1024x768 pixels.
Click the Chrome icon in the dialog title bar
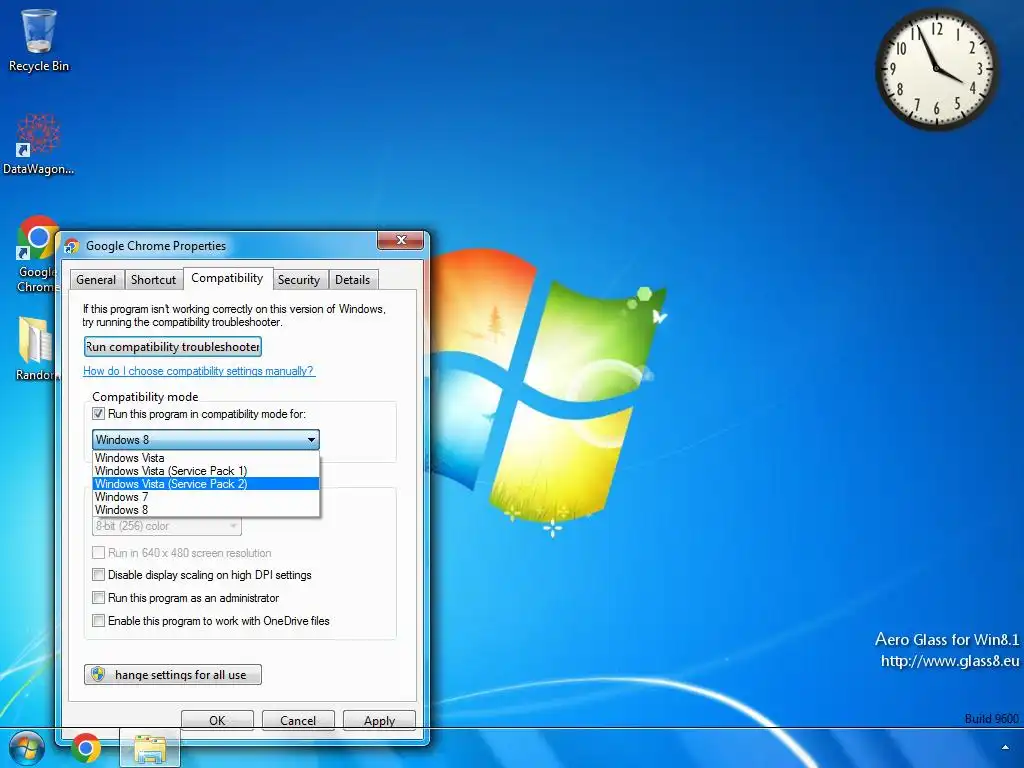(x=72, y=246)
